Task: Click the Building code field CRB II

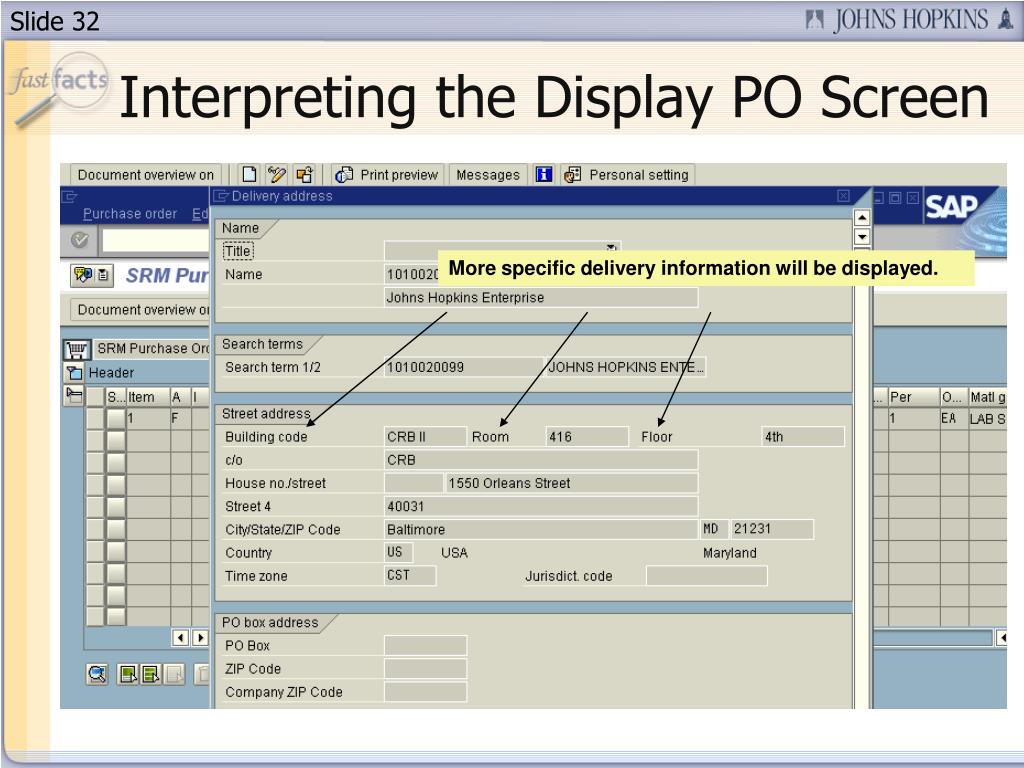Action: [x=425, y=437]
